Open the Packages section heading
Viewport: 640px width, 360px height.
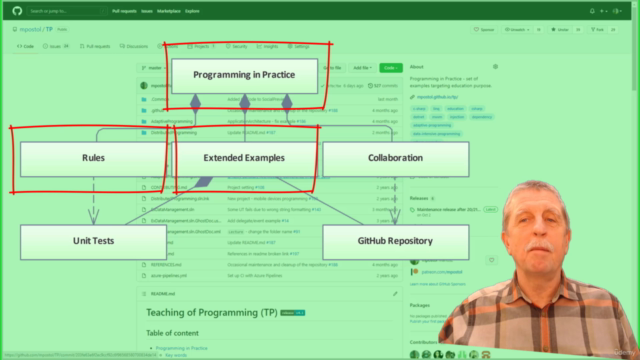[x=420, y=305]
